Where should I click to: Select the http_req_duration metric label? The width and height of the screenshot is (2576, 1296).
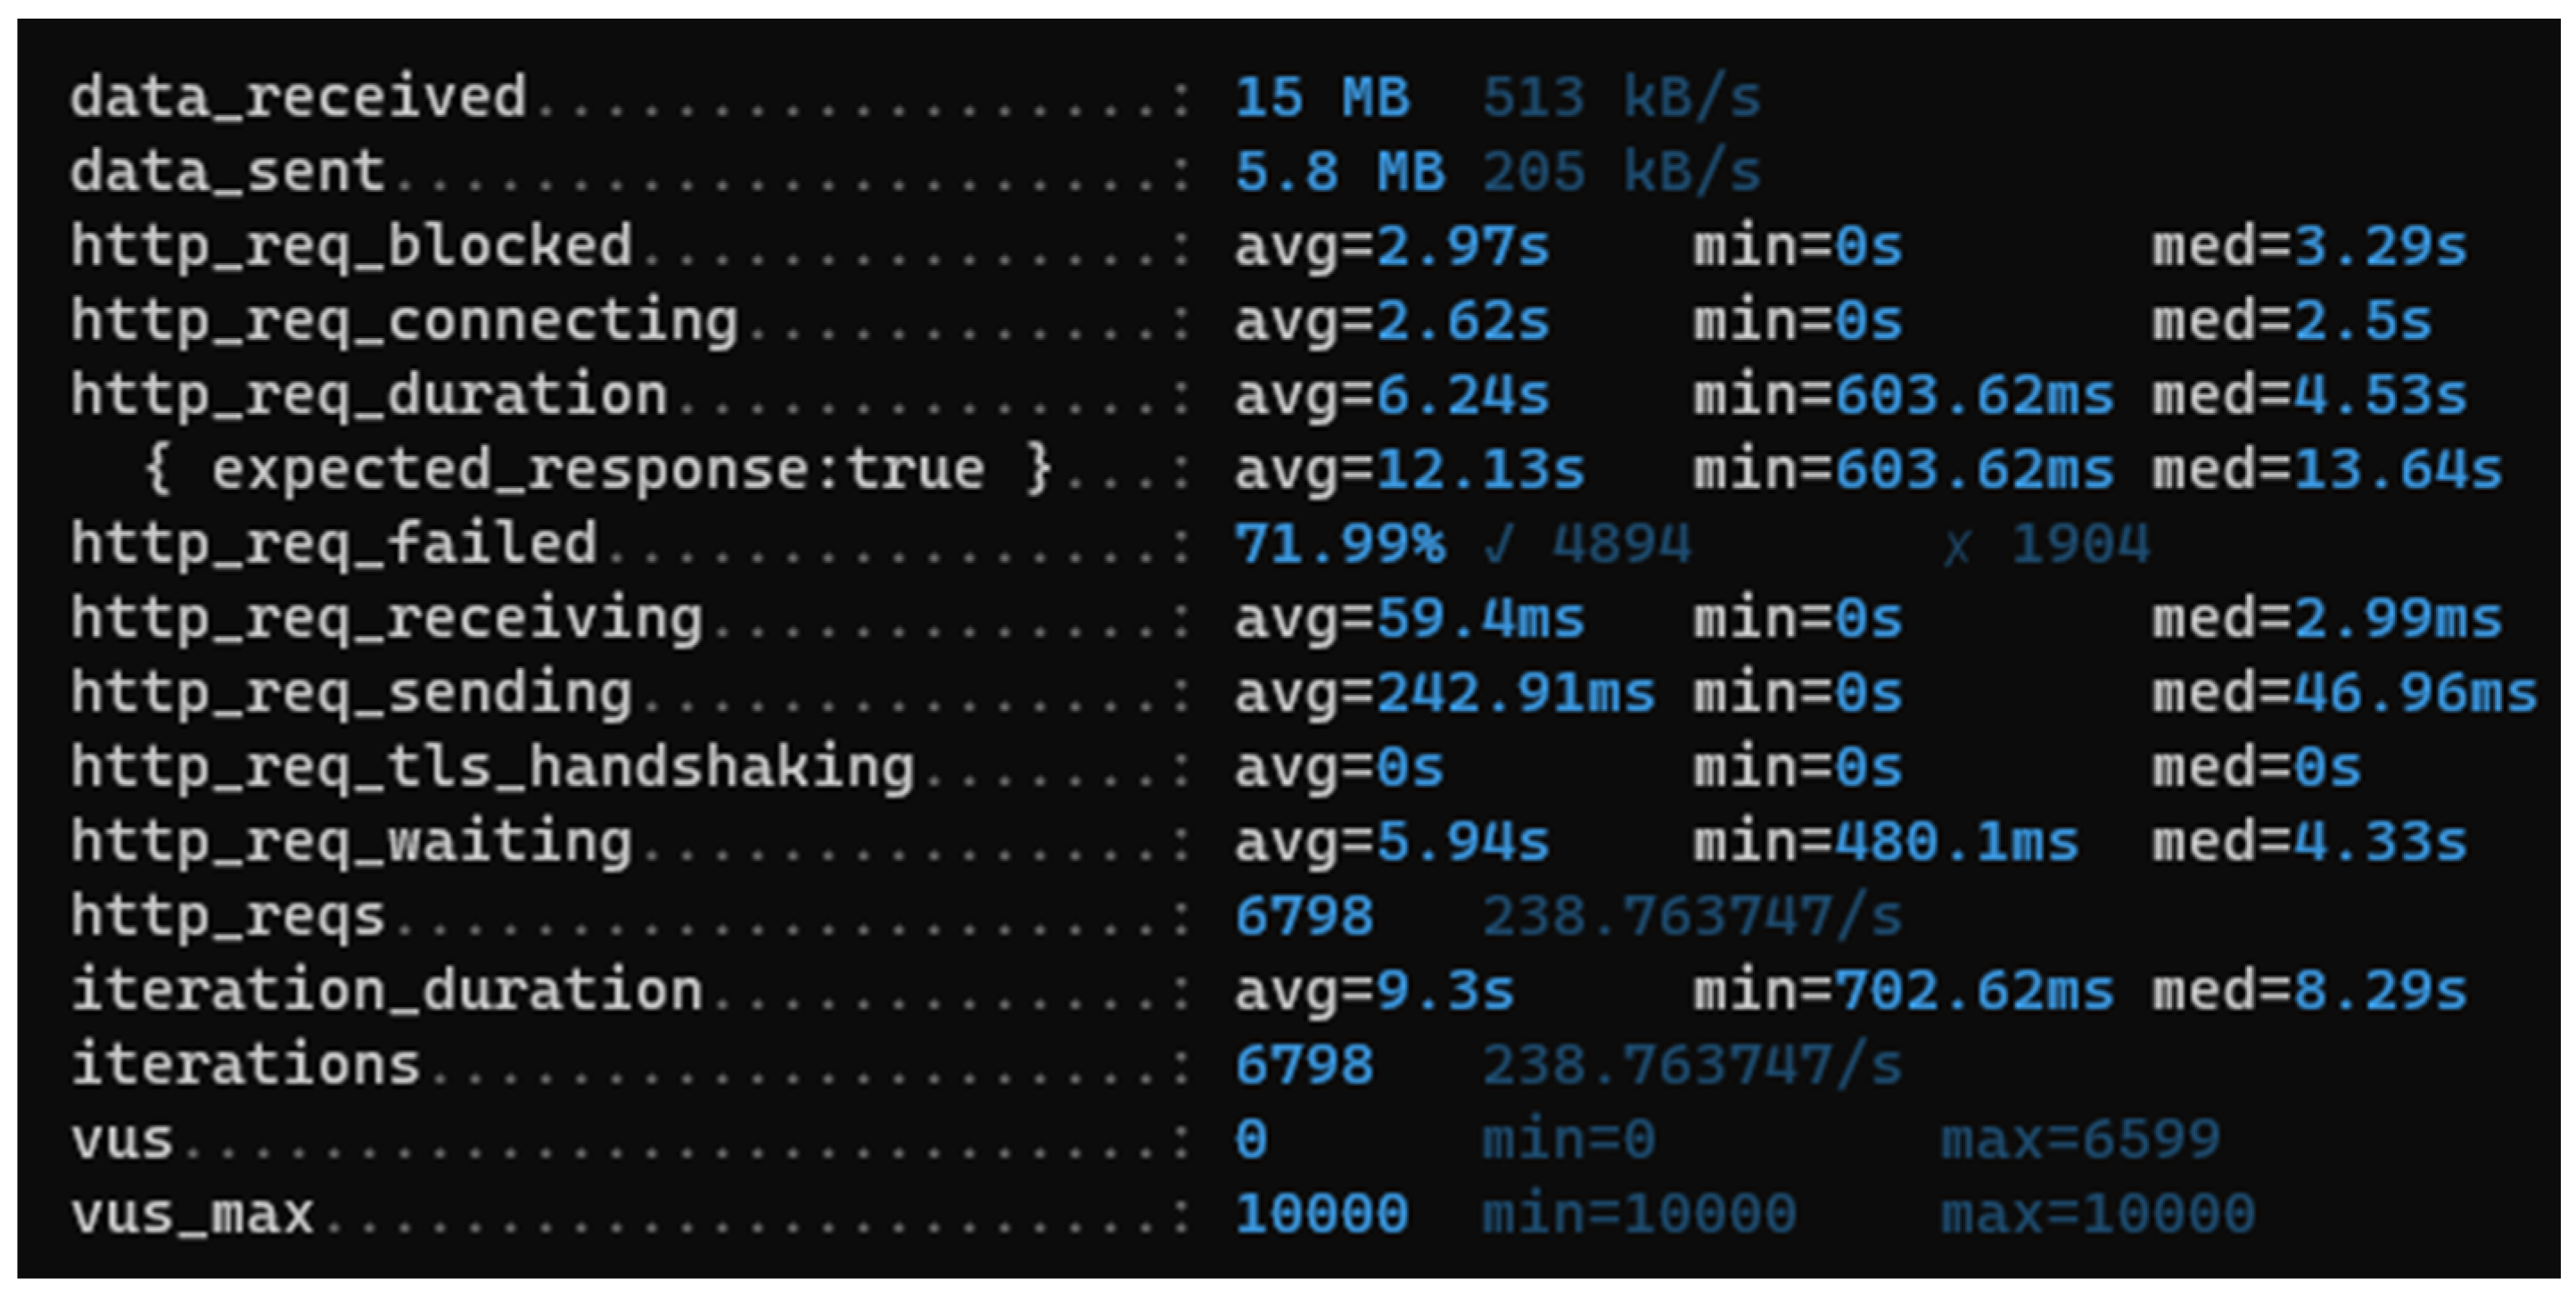pos(369,395)
